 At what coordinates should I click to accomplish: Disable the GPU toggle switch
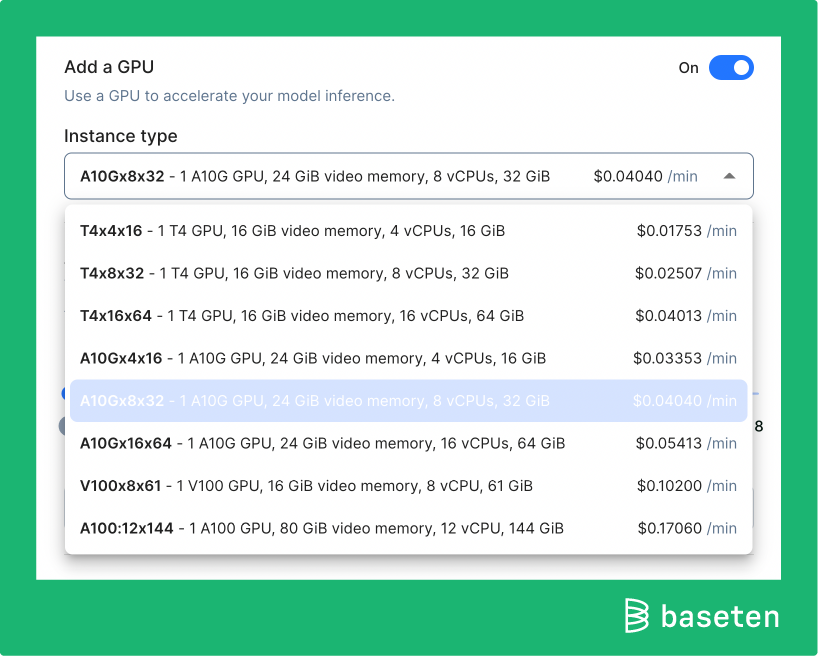tap(731, 67)
